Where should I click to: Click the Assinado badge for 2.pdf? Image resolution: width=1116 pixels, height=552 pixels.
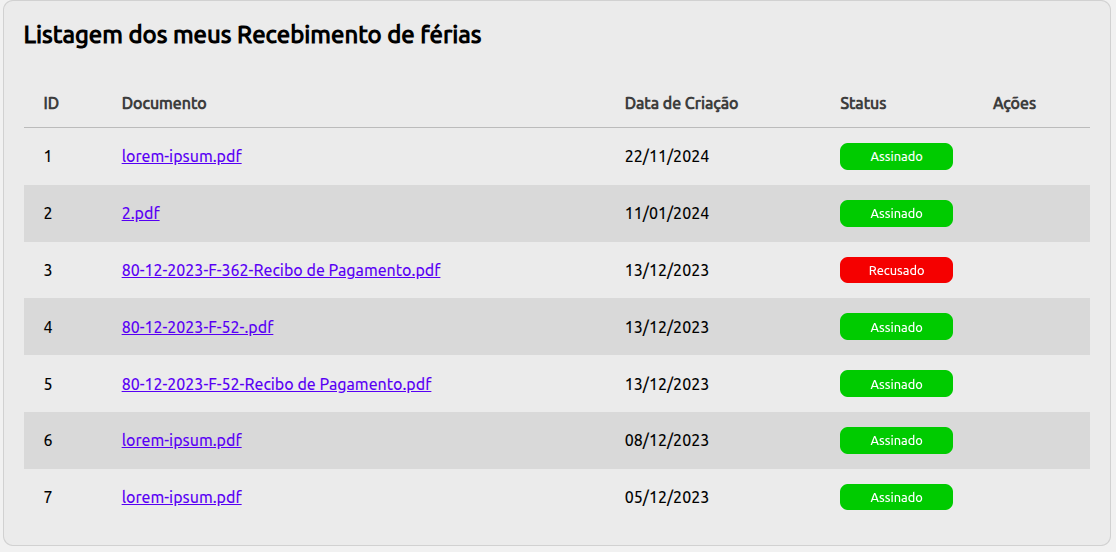coord(896,213)
